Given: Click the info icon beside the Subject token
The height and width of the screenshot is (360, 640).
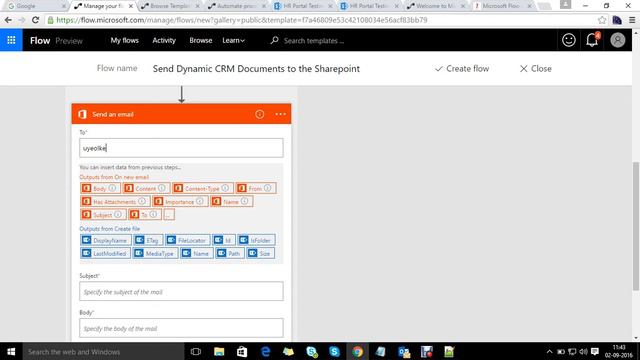Looking at the screenshot, I should tap(118, 214).
